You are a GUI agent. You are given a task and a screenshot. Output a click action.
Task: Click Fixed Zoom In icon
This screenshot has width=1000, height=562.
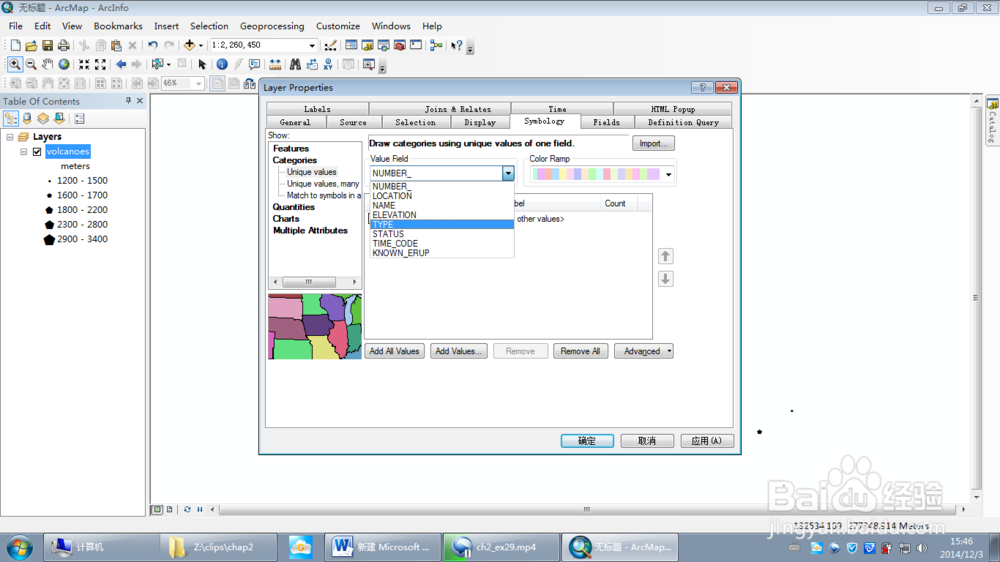[84, 64]
